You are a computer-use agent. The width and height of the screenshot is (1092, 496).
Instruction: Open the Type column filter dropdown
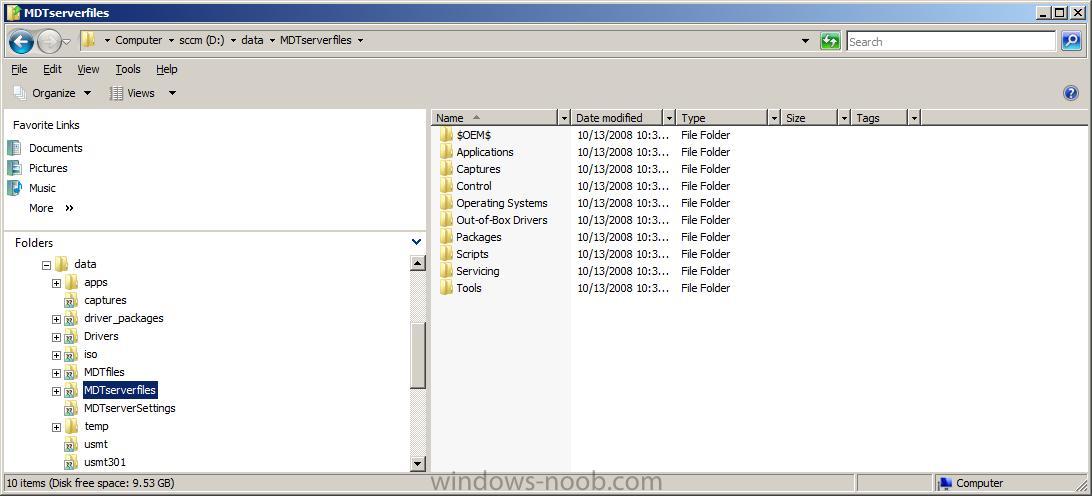coord(774,118)
